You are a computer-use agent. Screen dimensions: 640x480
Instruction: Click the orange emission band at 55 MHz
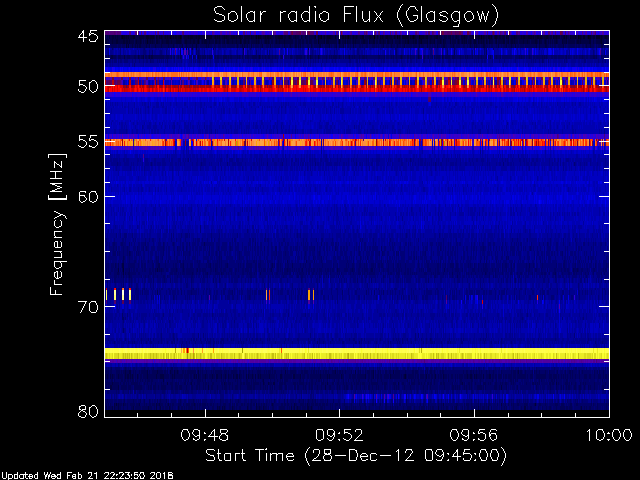[357, 142]
